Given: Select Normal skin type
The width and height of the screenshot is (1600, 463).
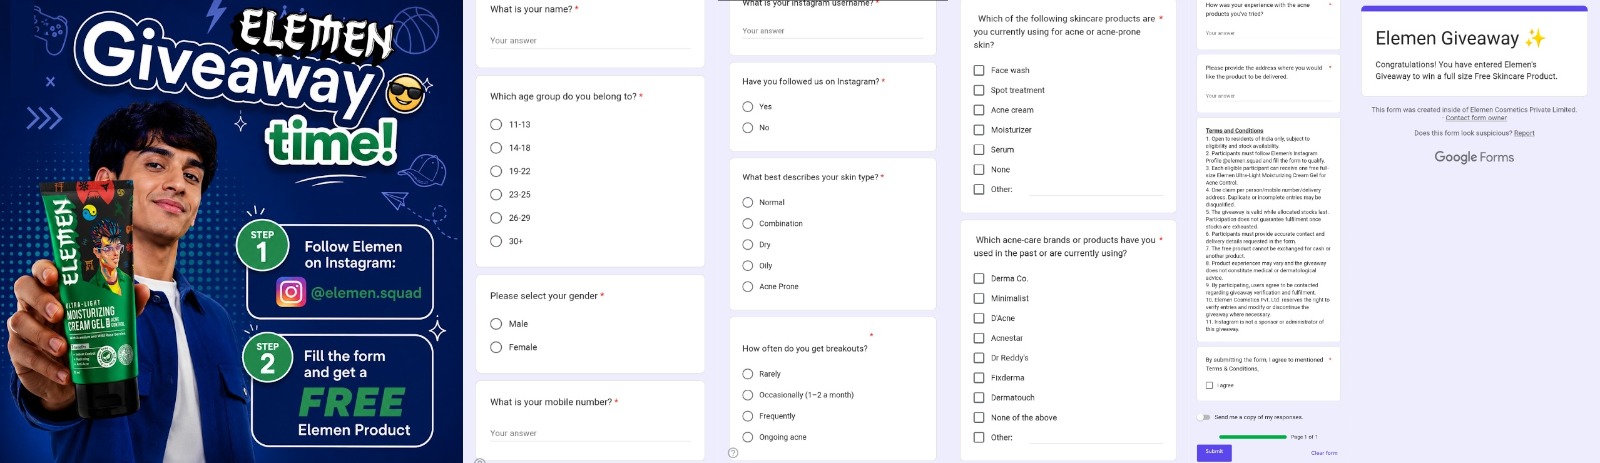Looking at the screenshot, I should point(747,202).
